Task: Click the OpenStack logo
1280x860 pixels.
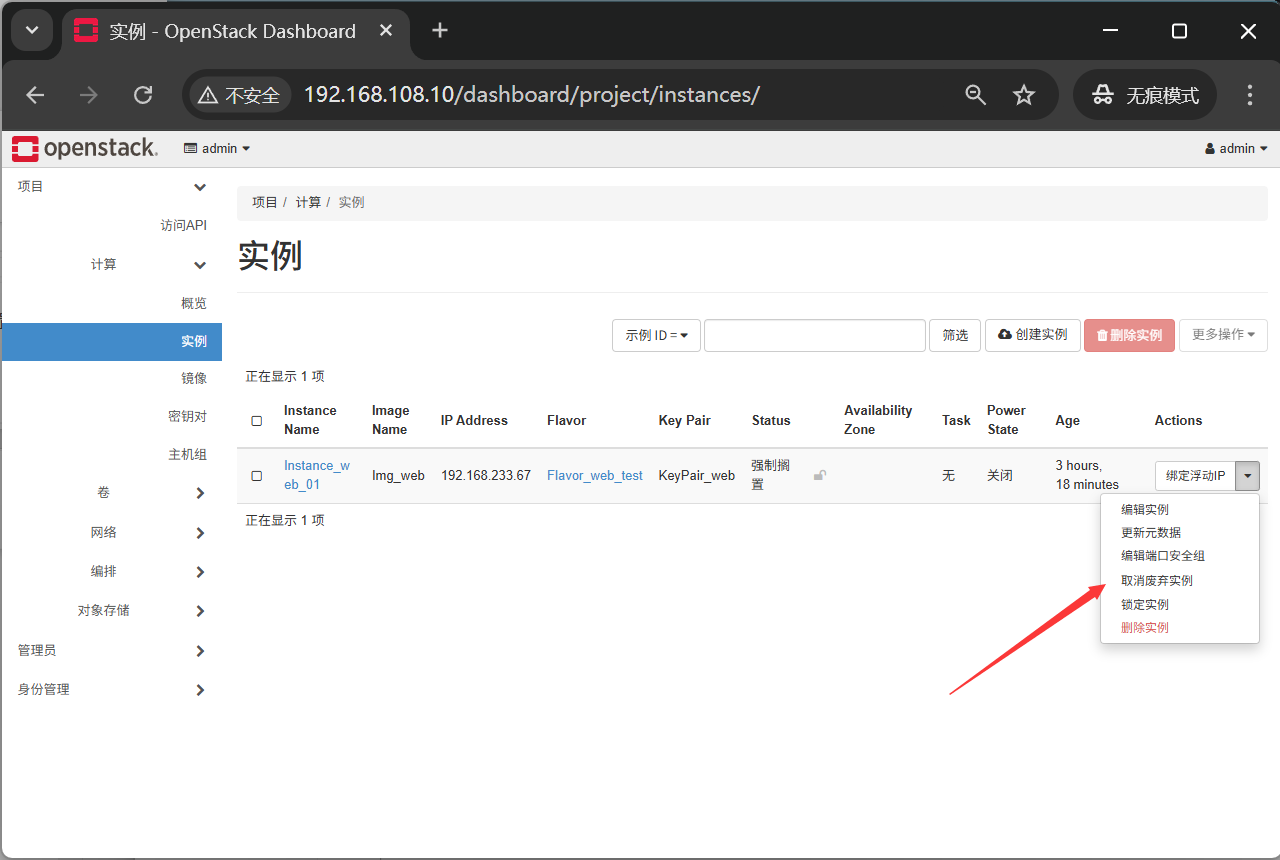Action: point(85,148)
